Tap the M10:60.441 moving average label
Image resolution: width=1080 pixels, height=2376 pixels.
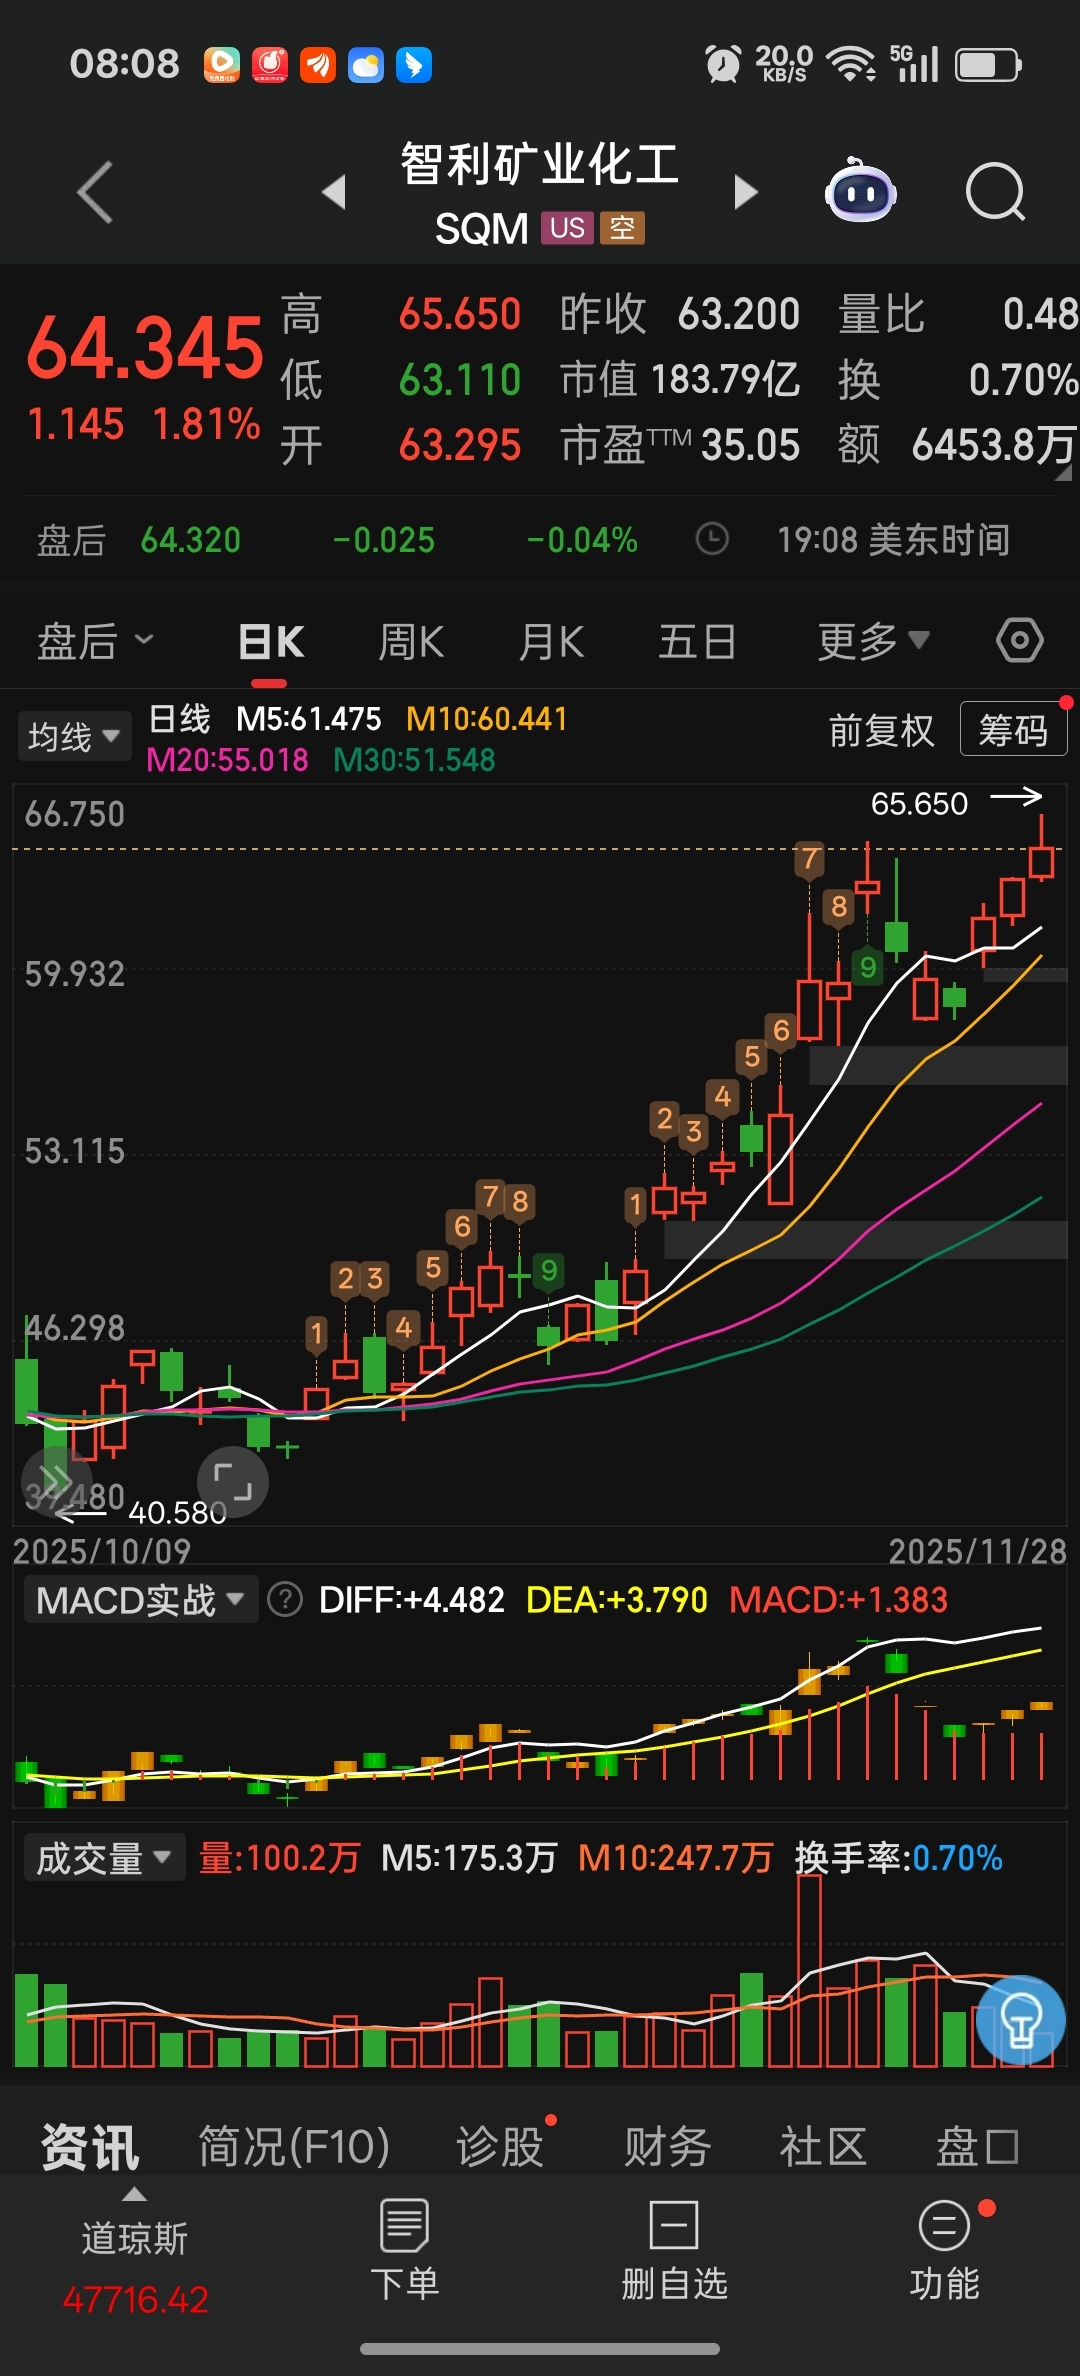tap(487, 719)
